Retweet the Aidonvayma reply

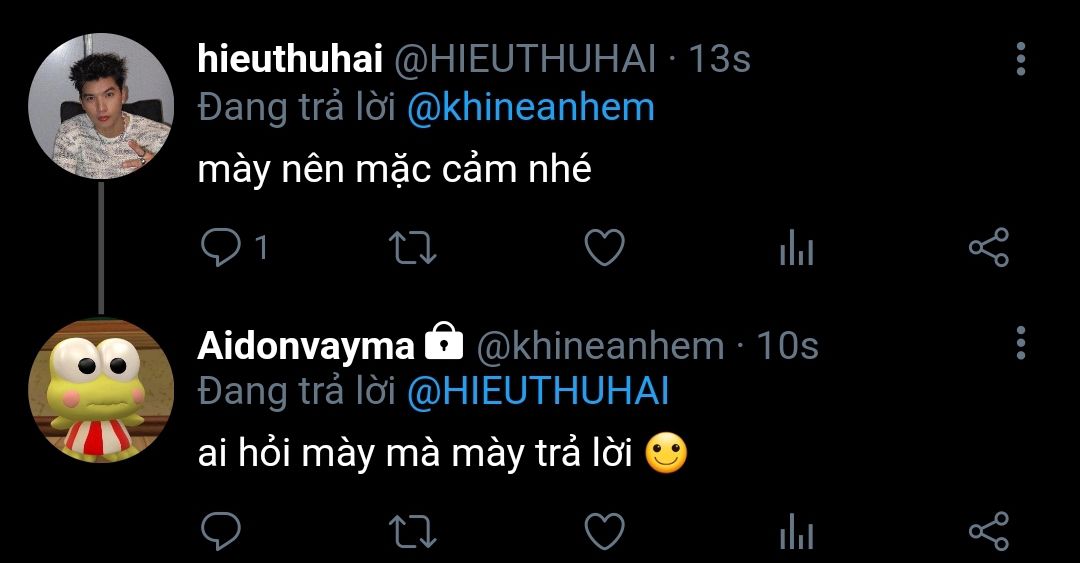pos(412,531)
